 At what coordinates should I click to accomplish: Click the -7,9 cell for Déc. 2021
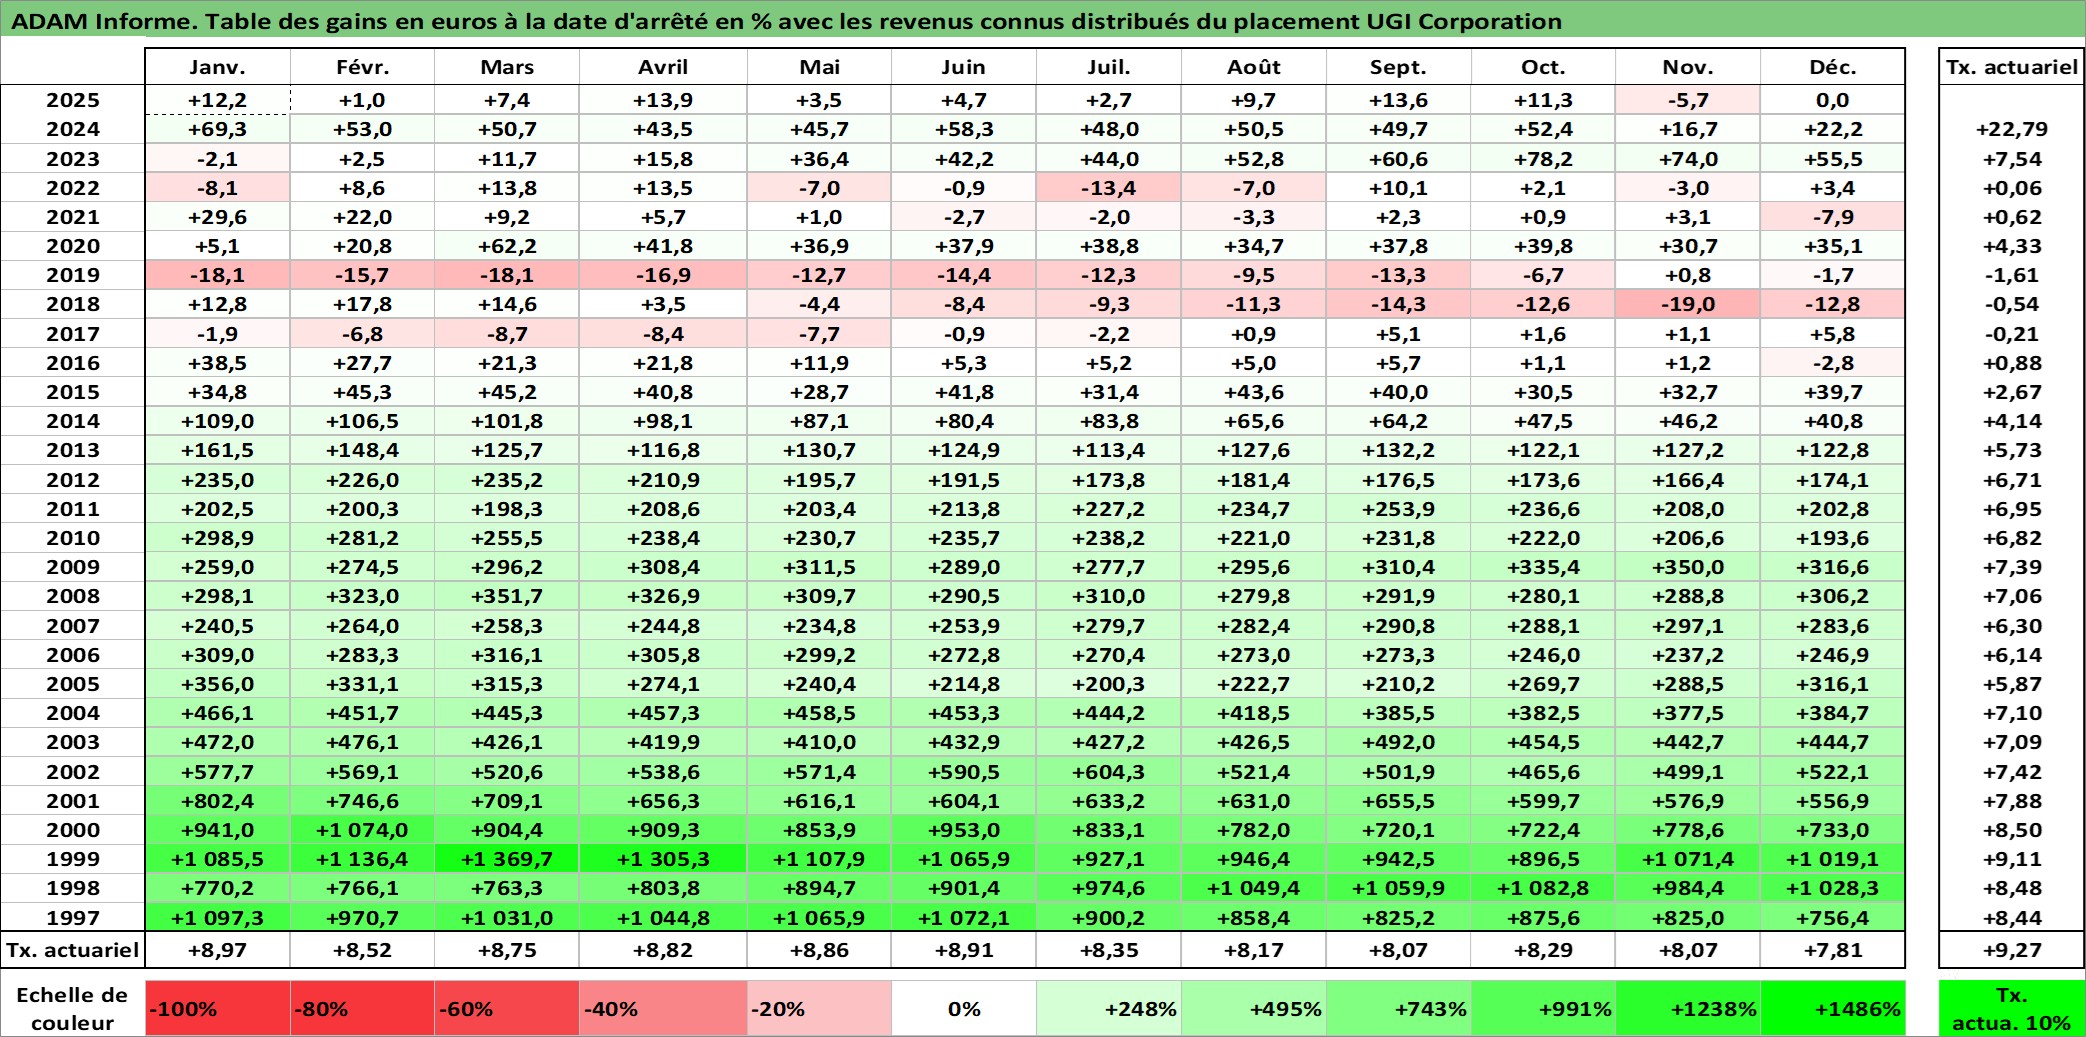coord(1833,217)
